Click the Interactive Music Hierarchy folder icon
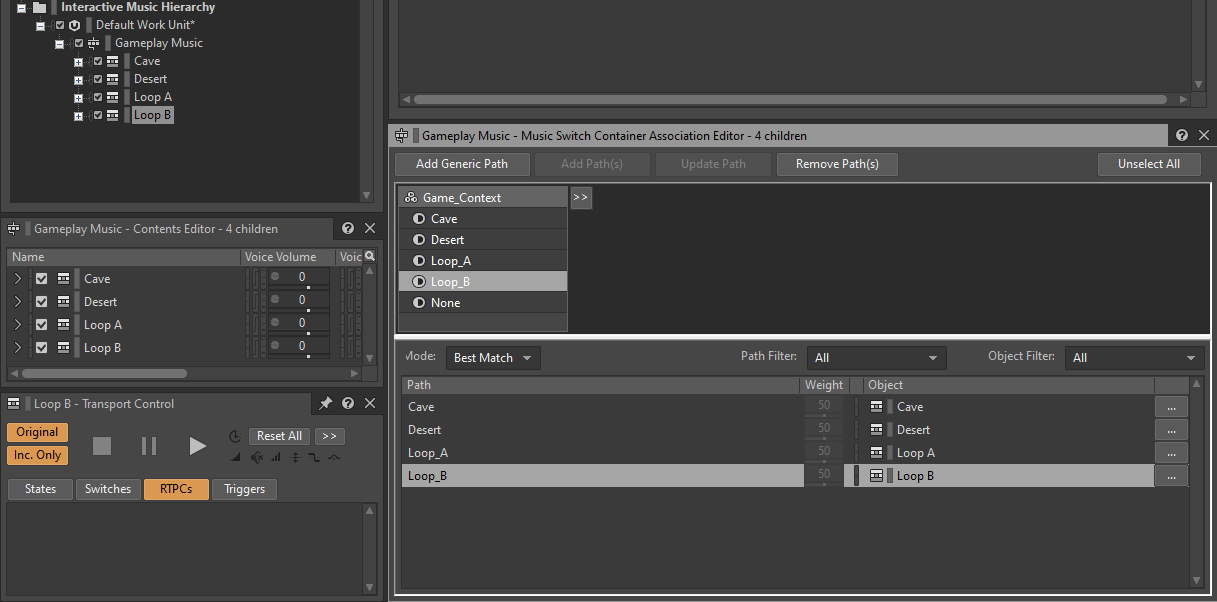Viewport: 1217px width, 602px height. pyautogui.click(x=39, y=7)
